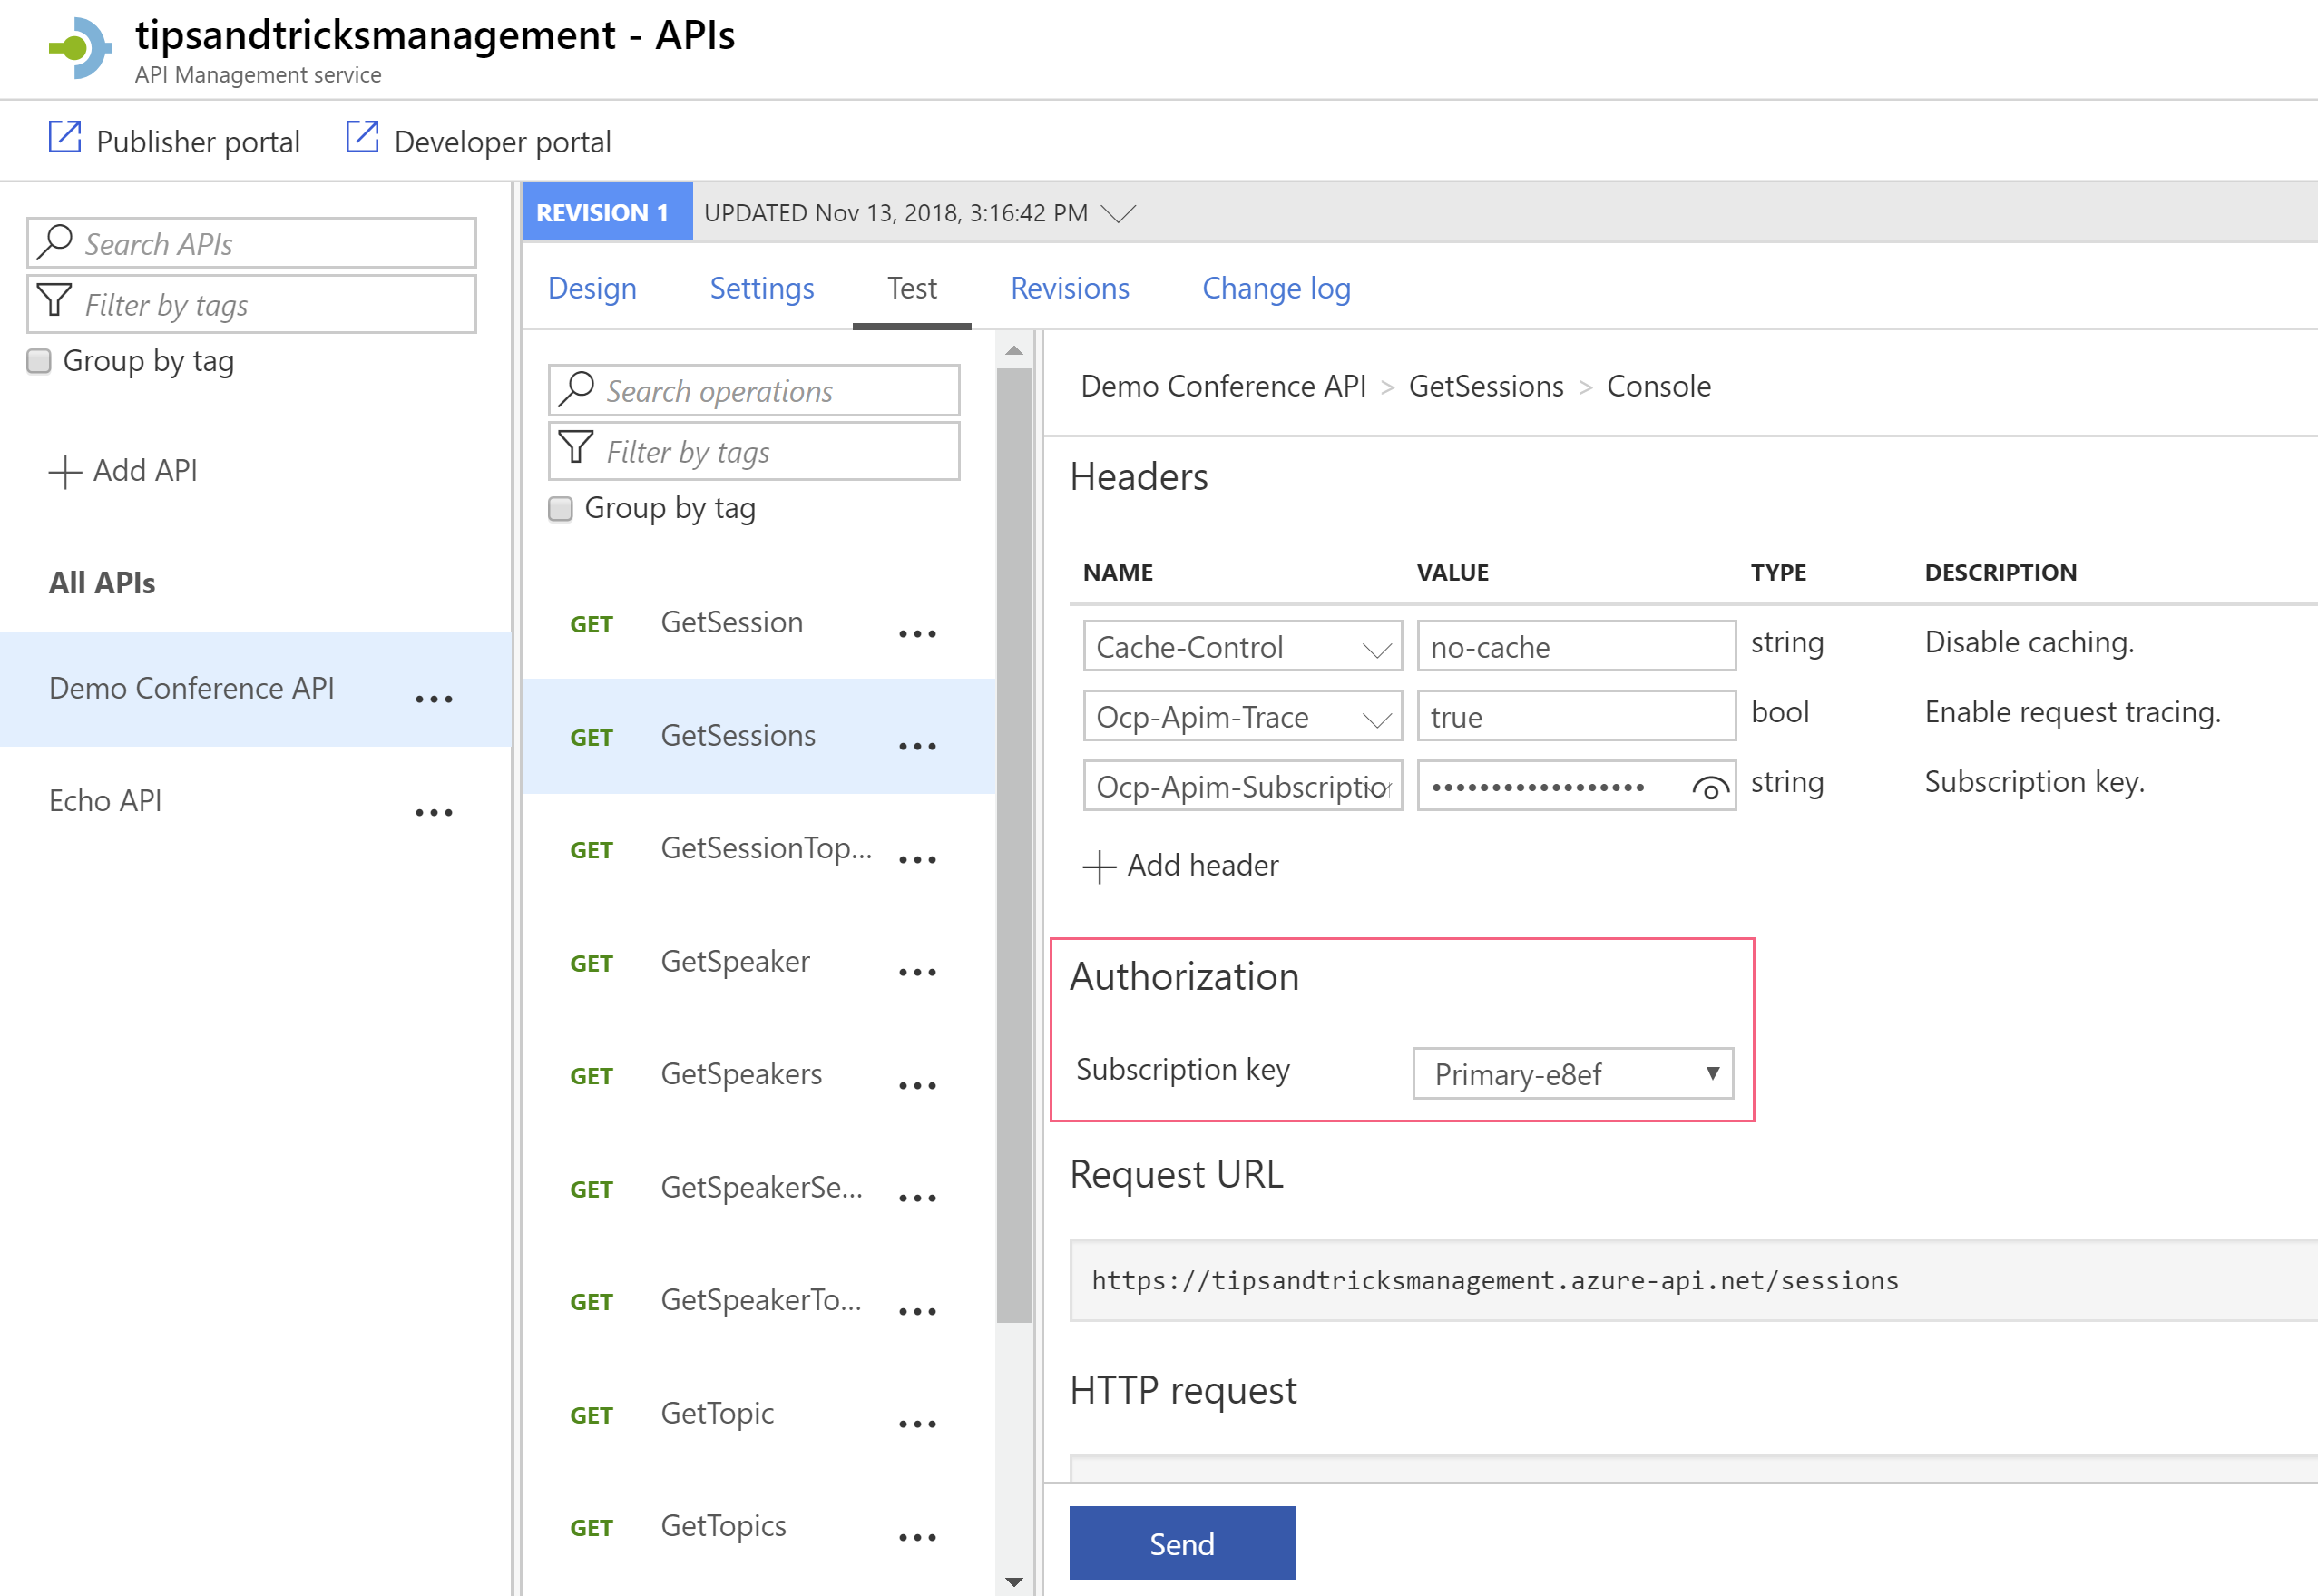
Task: Switch to the Design tab
Action: coord(592,288)
